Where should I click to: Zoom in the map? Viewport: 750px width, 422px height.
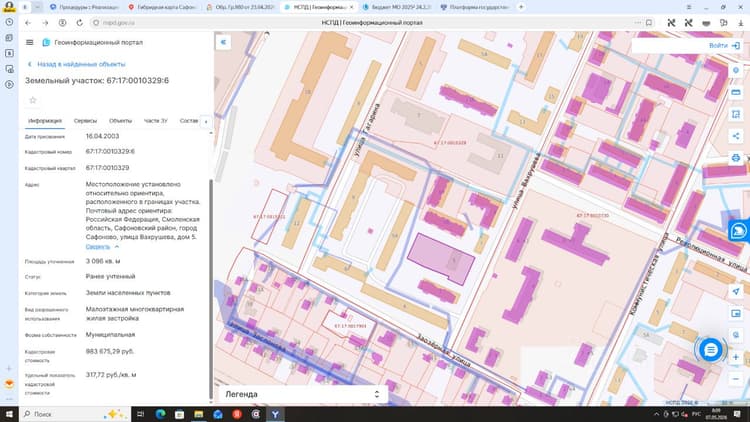(736, 357)
